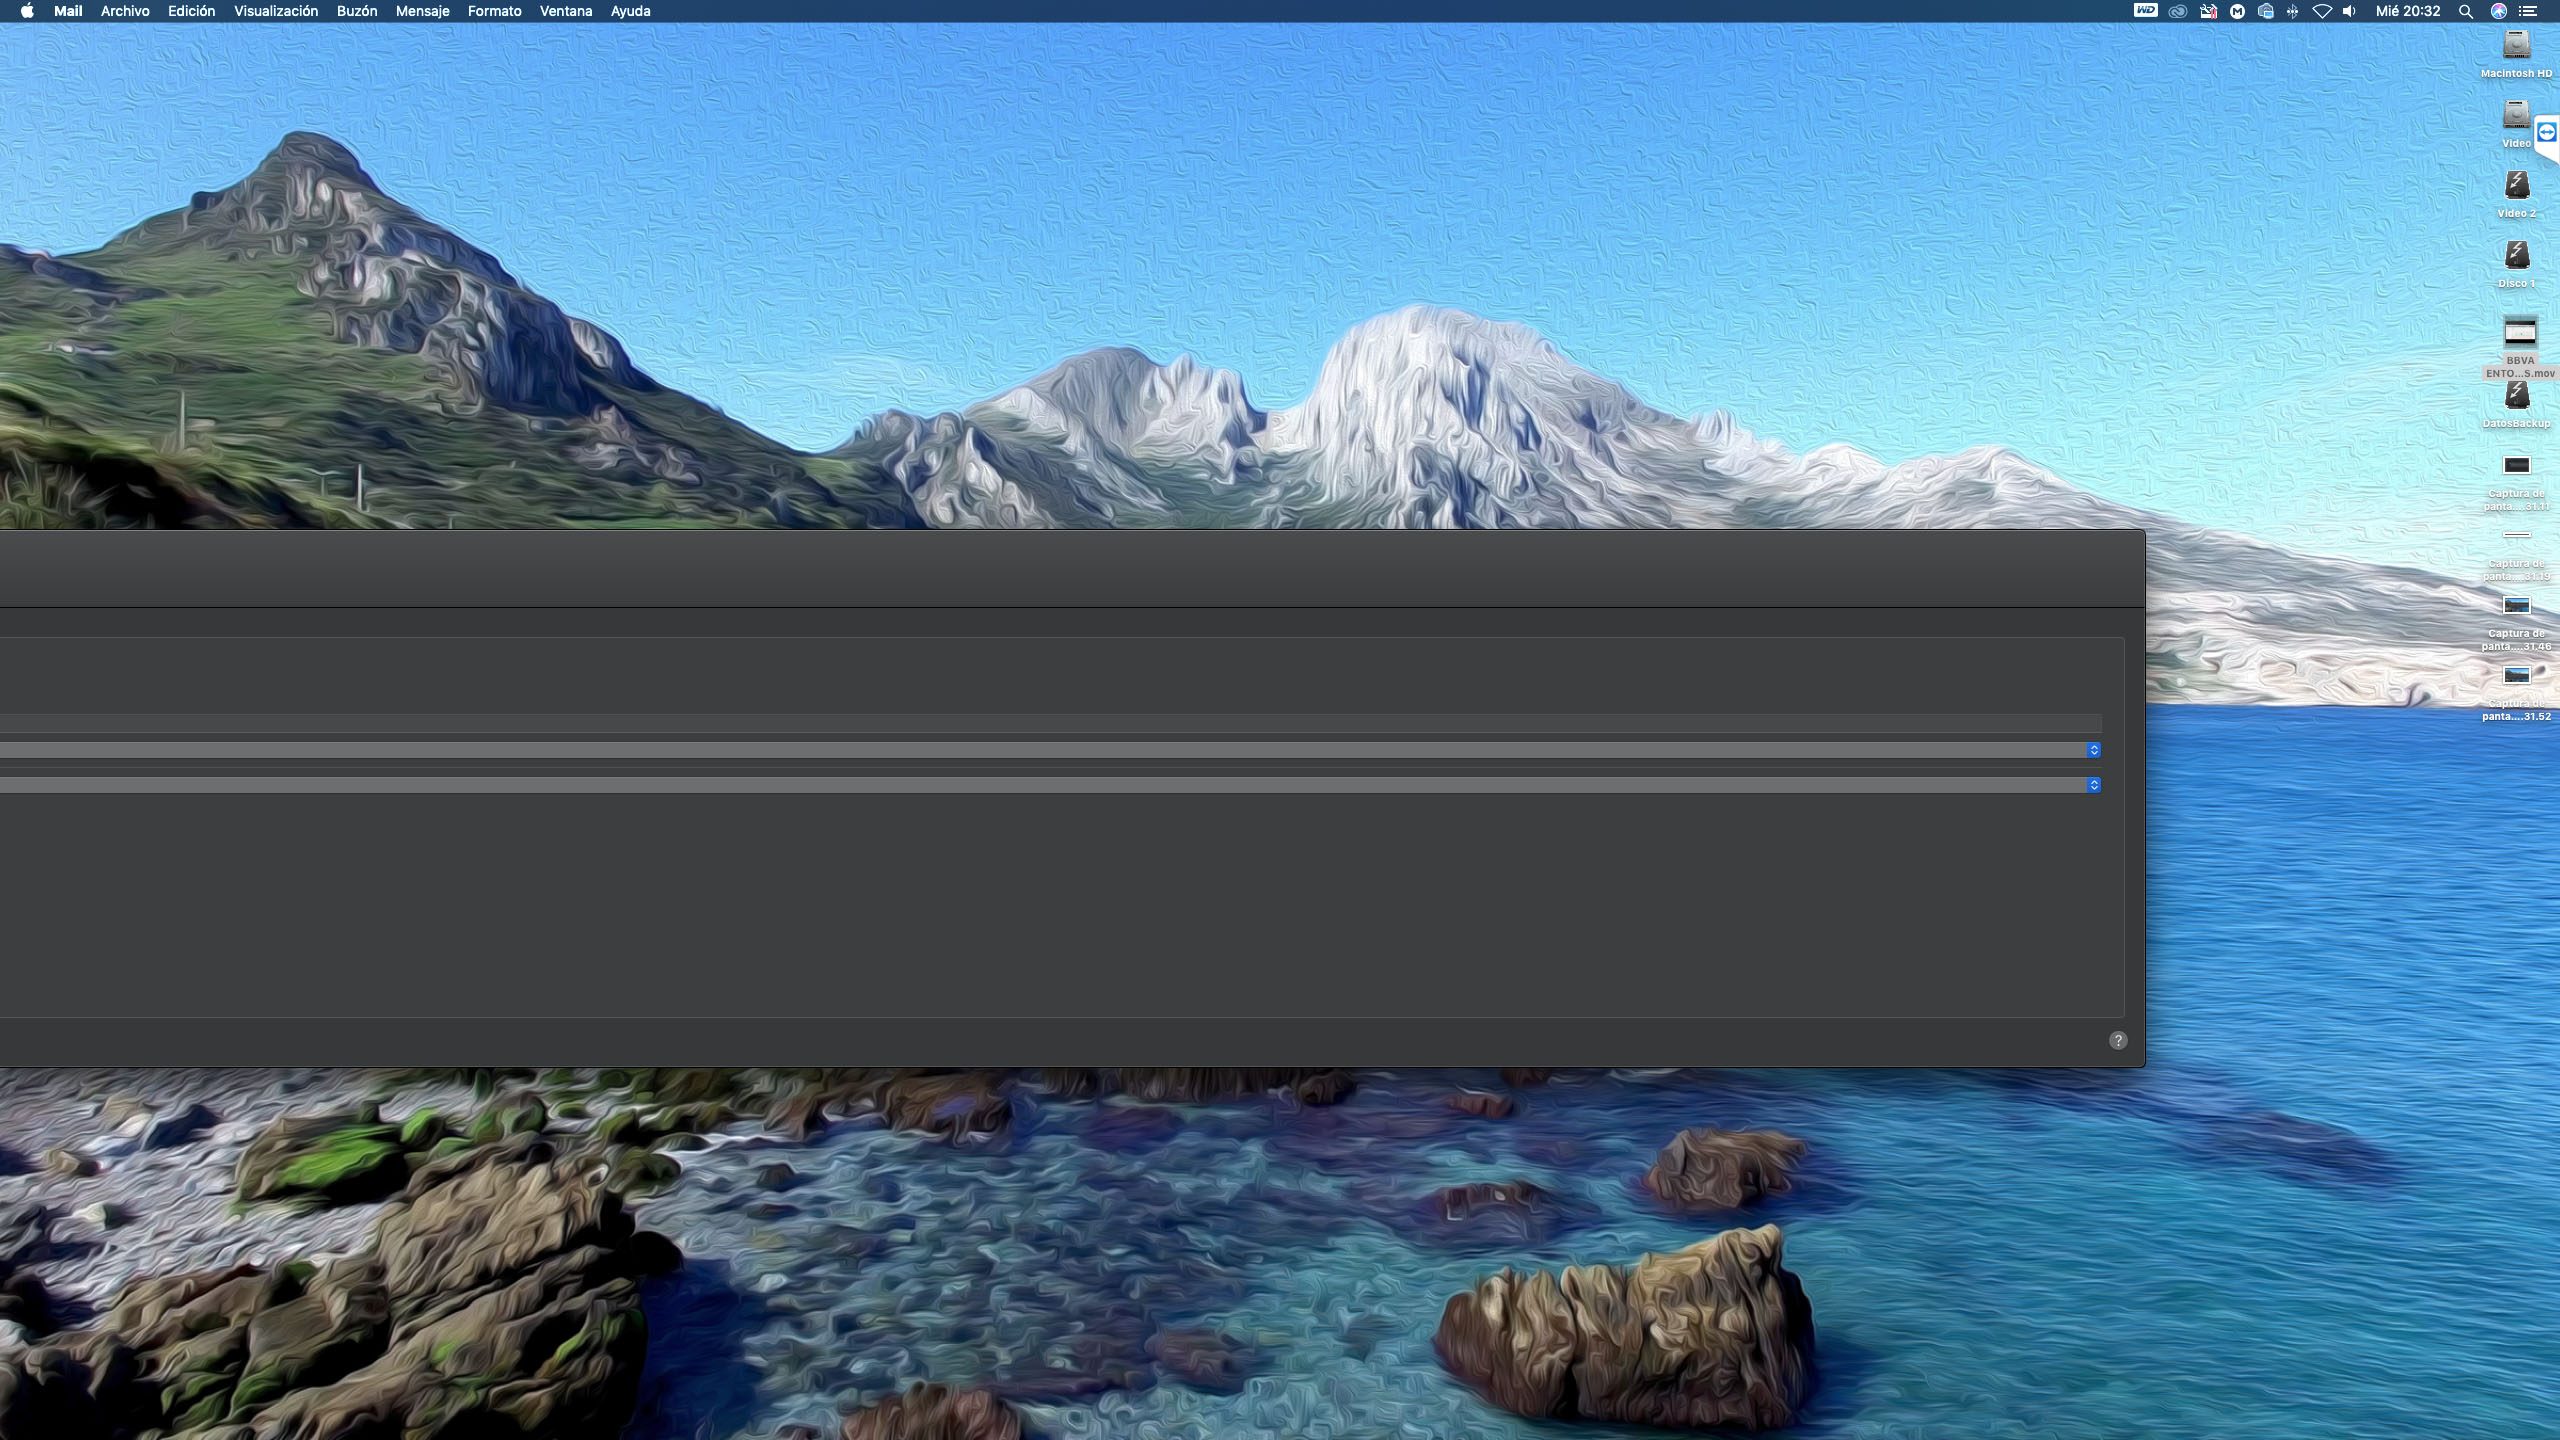The height and width of the screenshot is (1440, 2560).
Task: Open the Buzón menu
Action: [356, 11]
